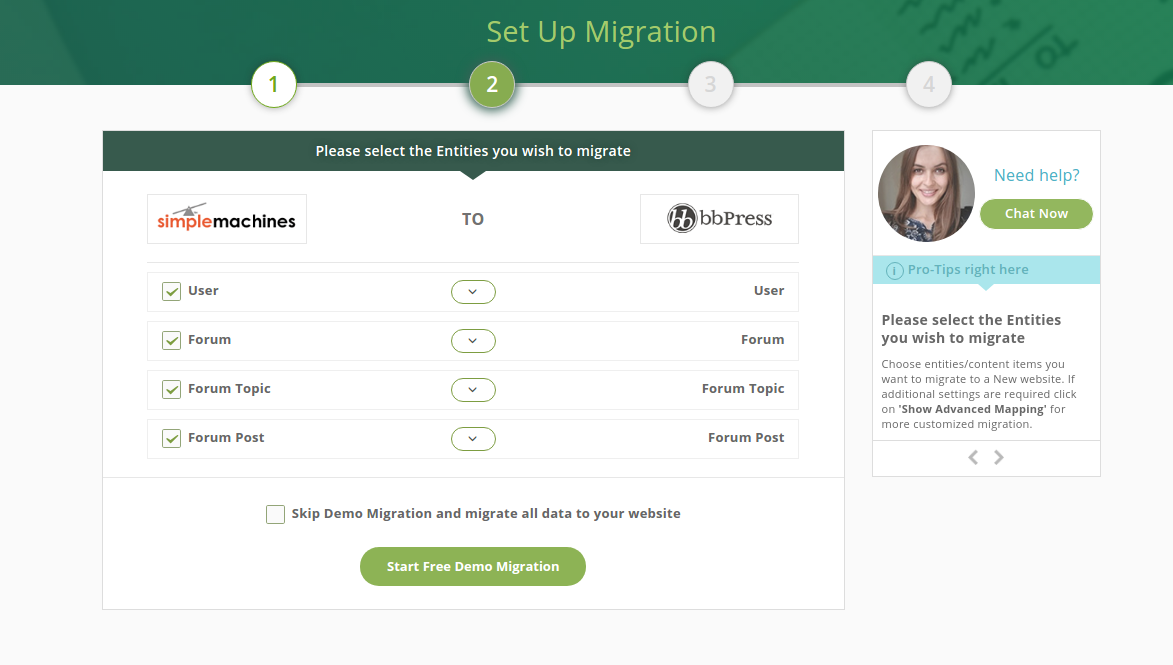Go to migration step 1
The height and width of the screenshot is (665, 1173).
(x=274, y=85)
